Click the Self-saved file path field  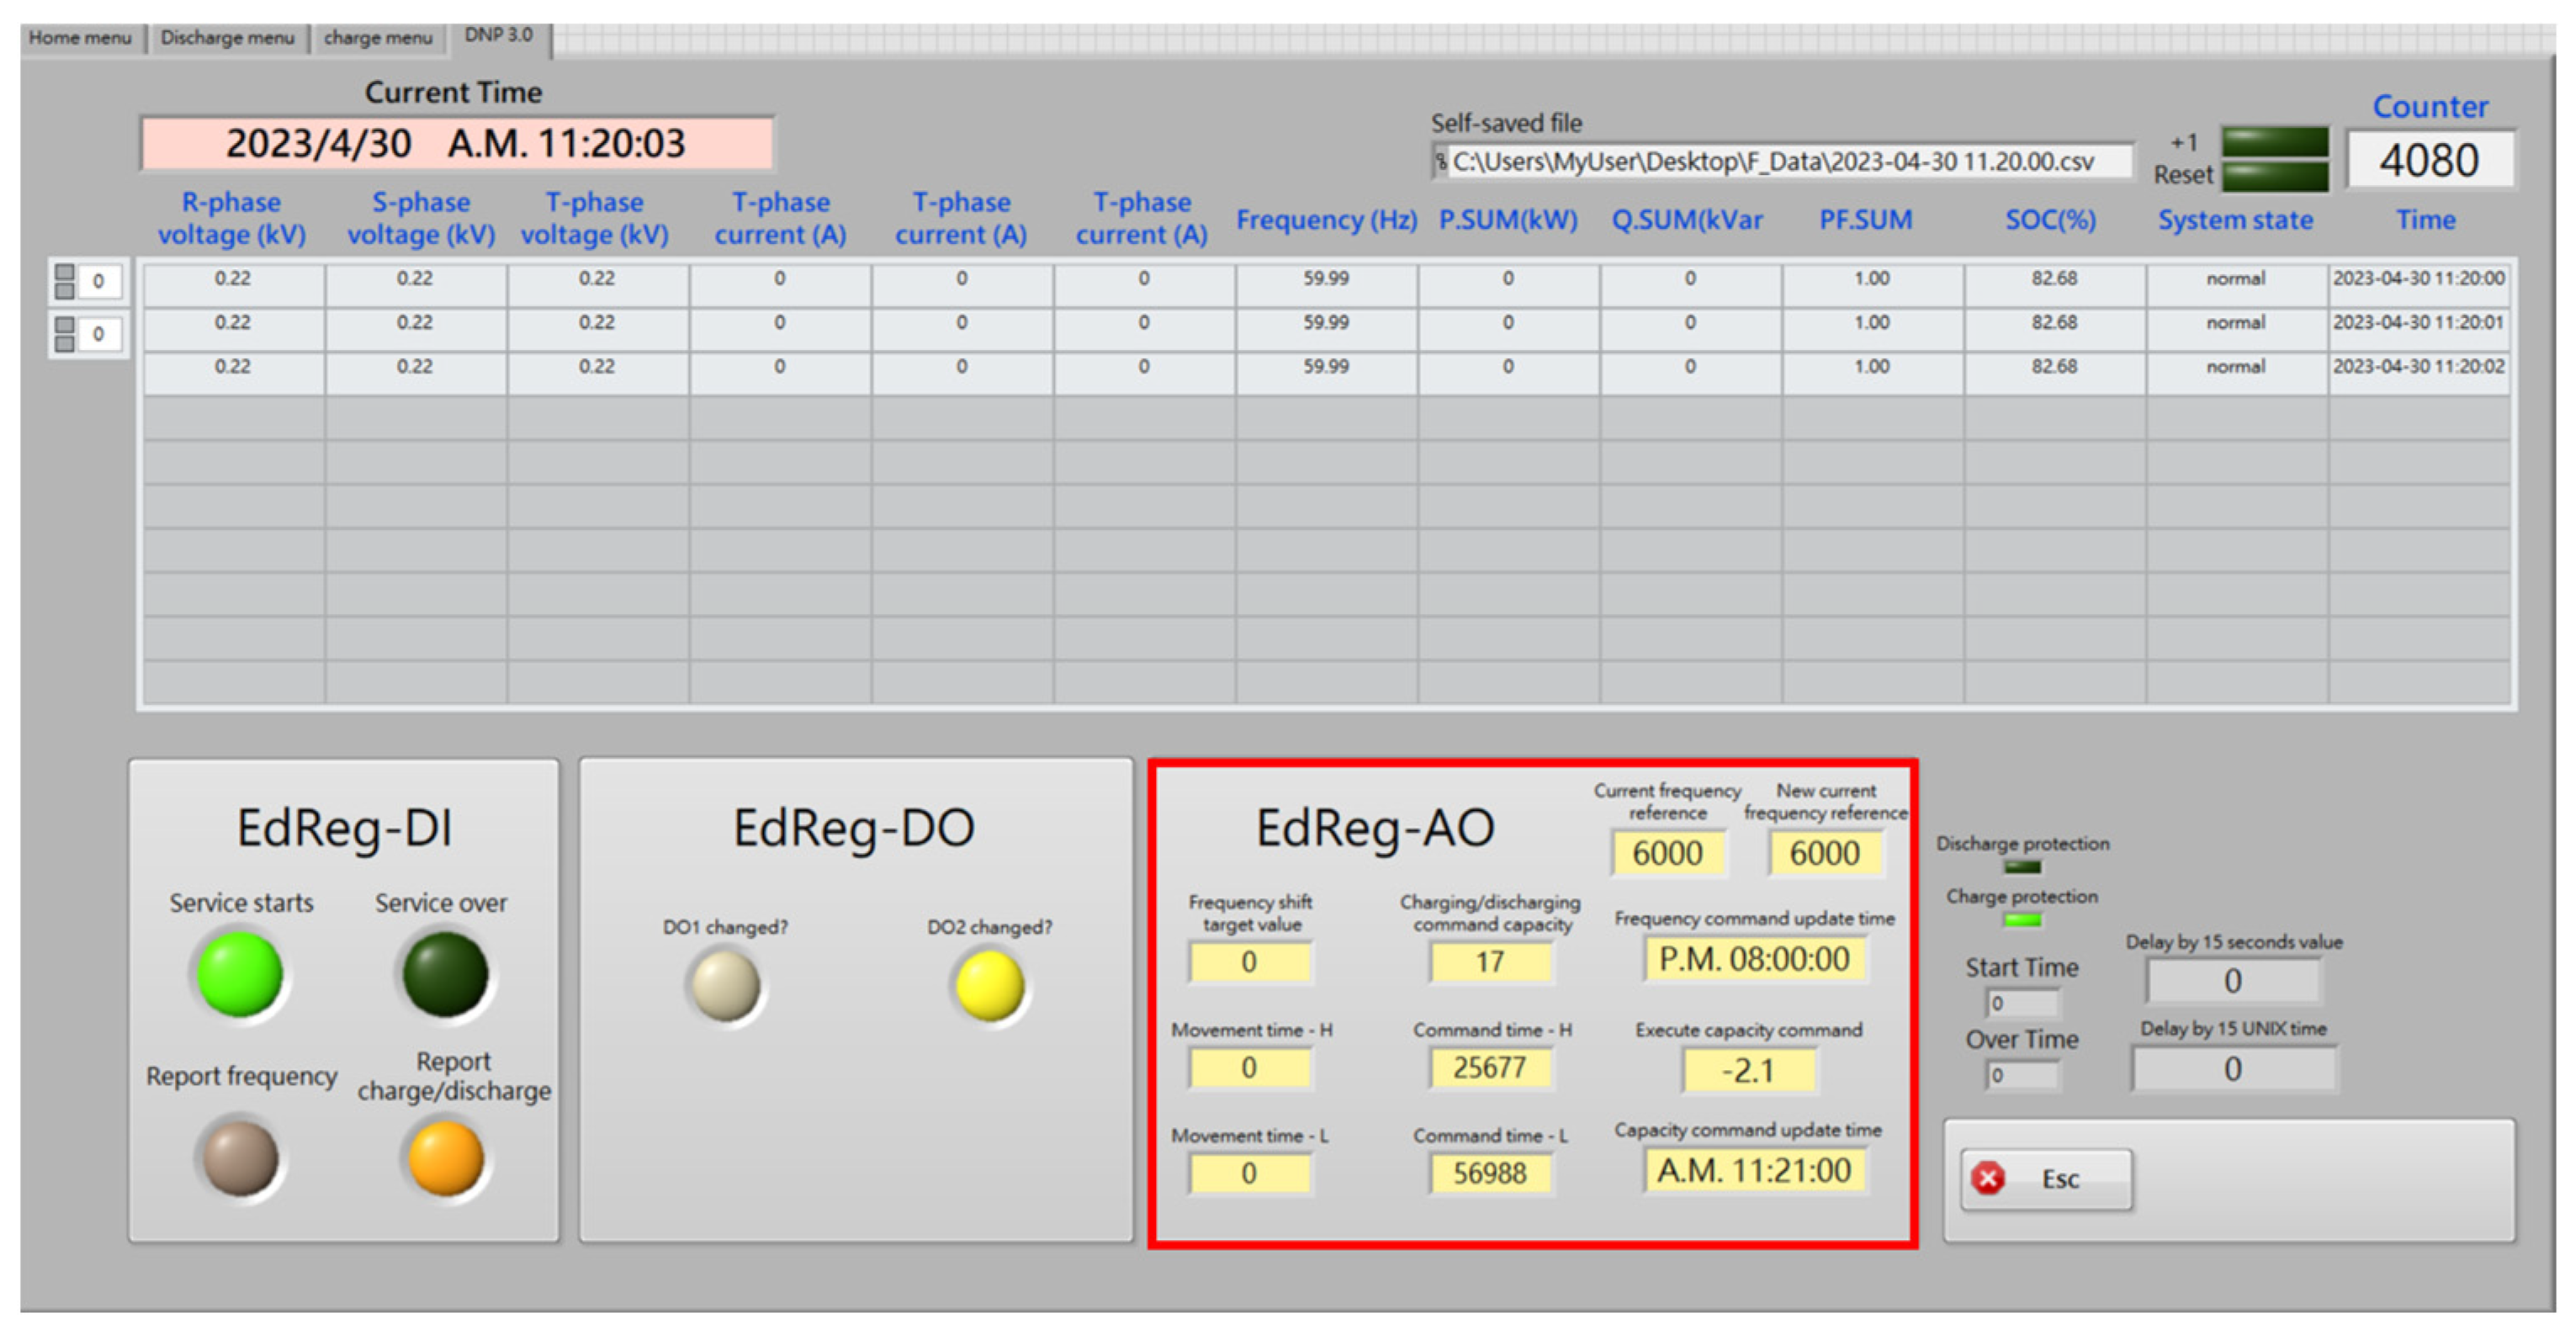tap(1781, 162)
